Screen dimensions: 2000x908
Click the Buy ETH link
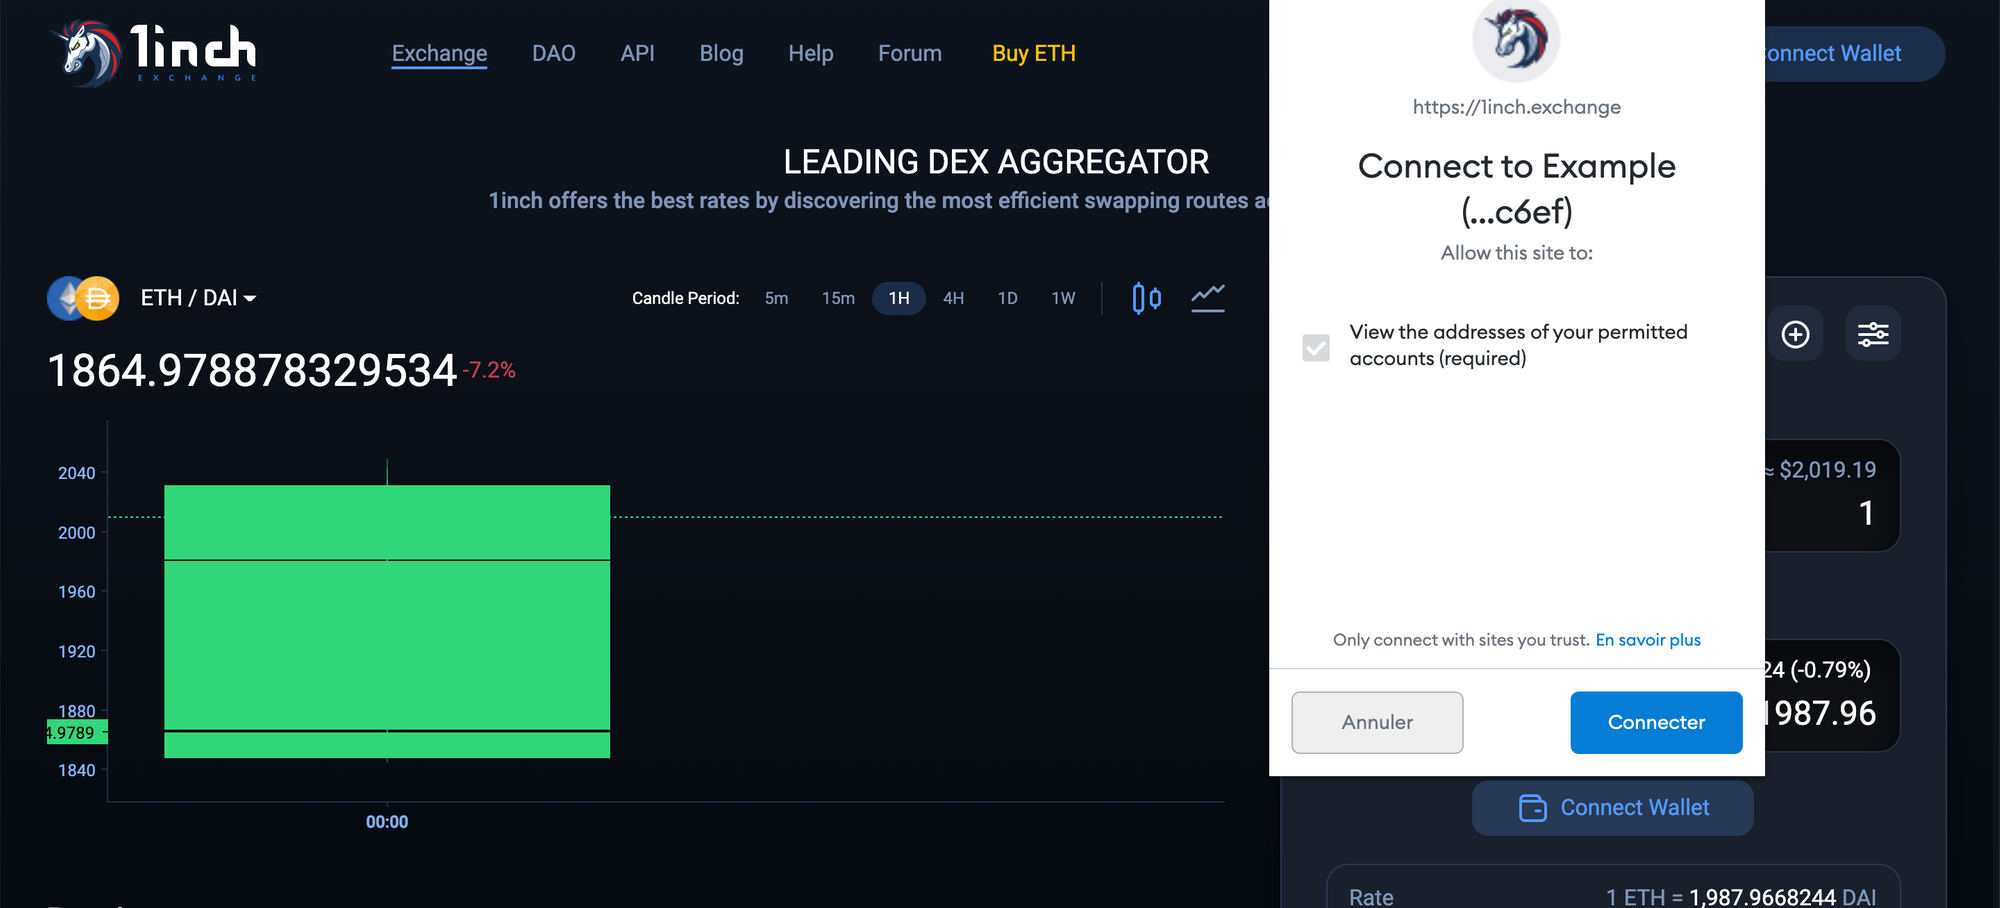pyautogui.click(x=1034, y=53)
